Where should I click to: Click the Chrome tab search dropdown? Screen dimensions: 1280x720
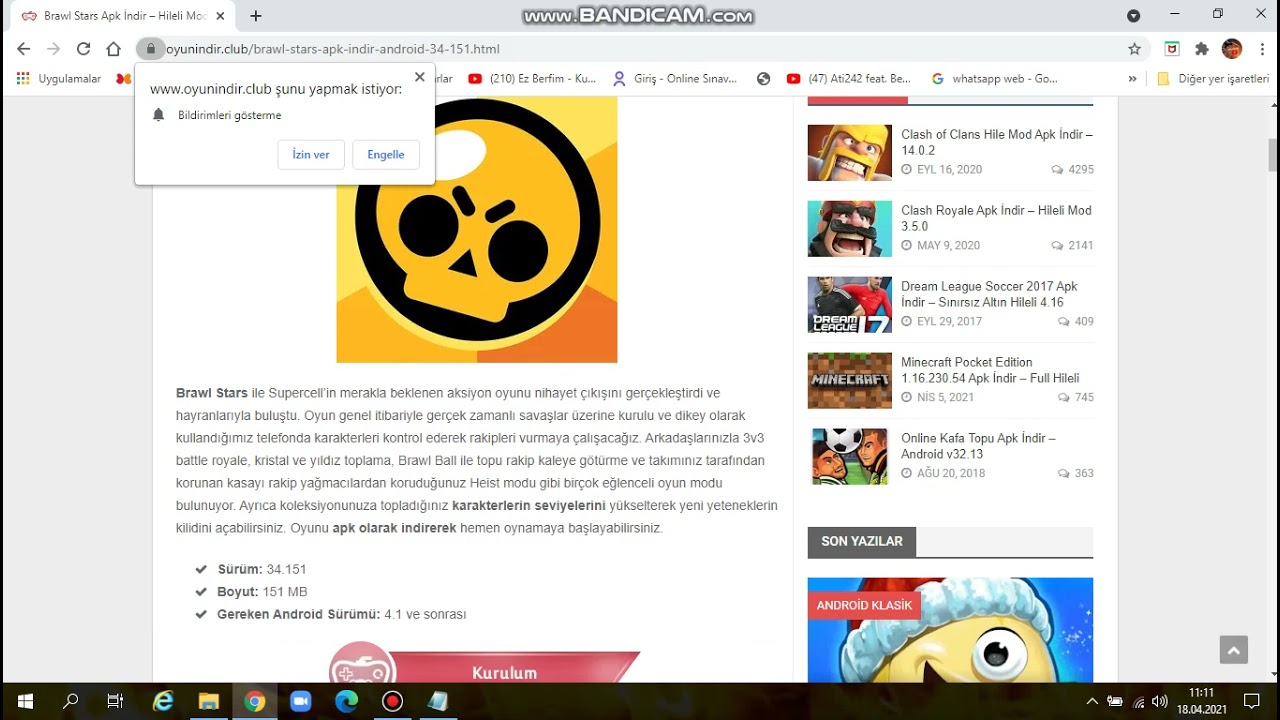click(x=1133, y=16)
